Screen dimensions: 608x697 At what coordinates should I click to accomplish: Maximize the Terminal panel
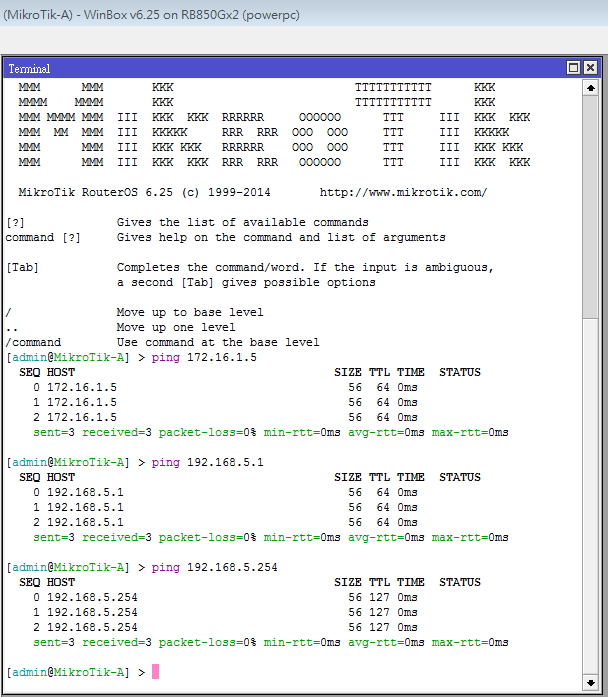[x=573, y=68]
